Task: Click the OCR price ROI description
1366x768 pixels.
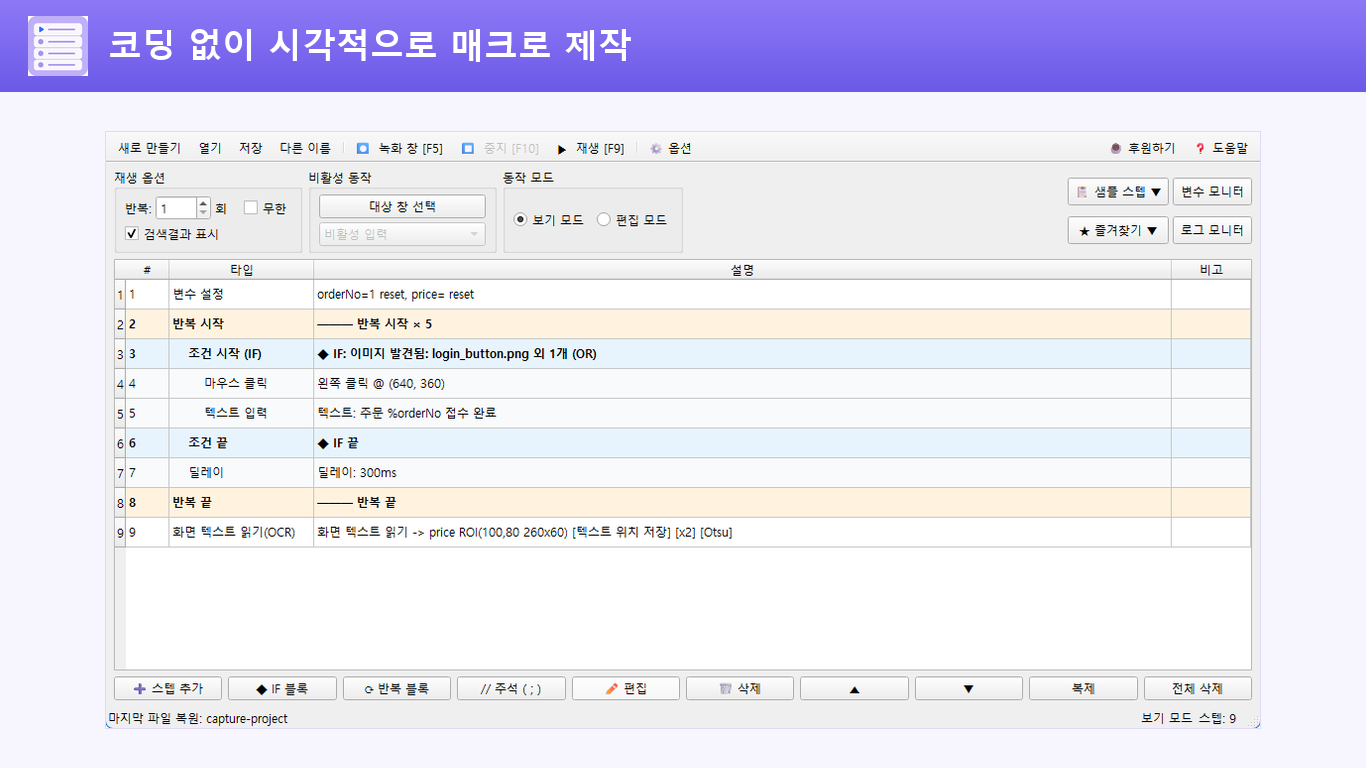Action: 525,532
